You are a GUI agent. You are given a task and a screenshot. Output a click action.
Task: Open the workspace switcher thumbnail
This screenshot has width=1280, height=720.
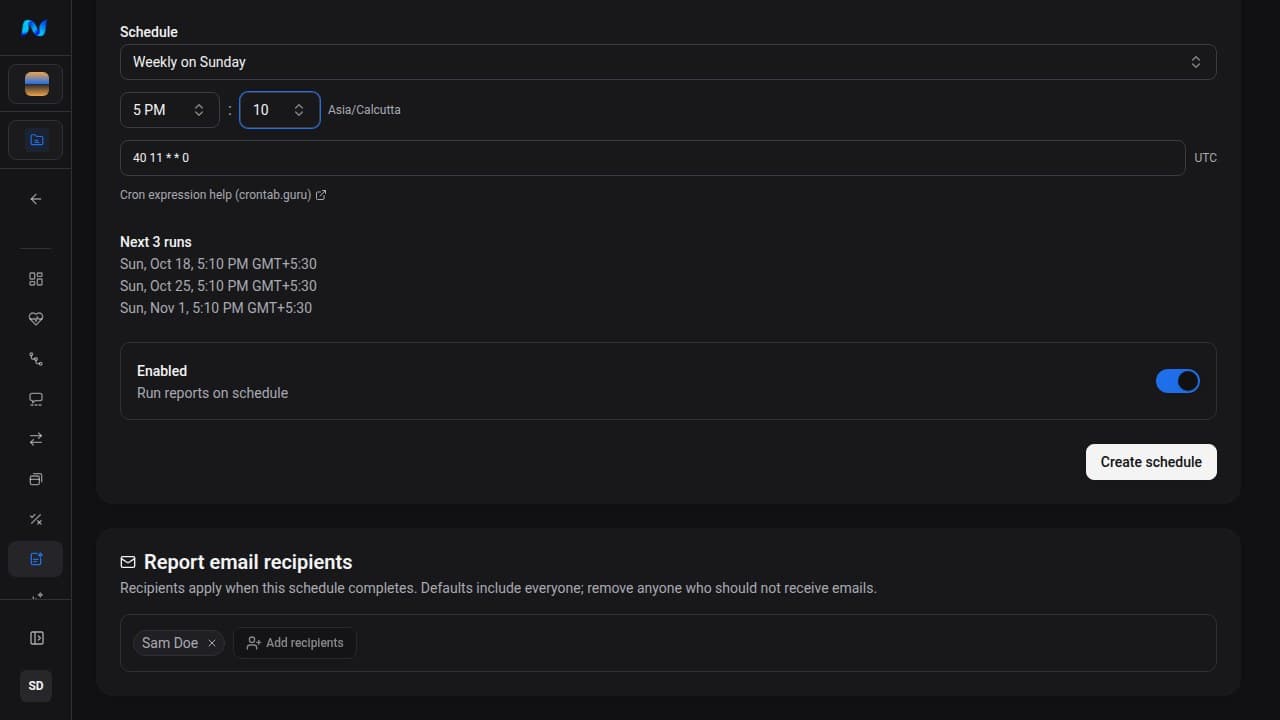click(x=36, y=84)
